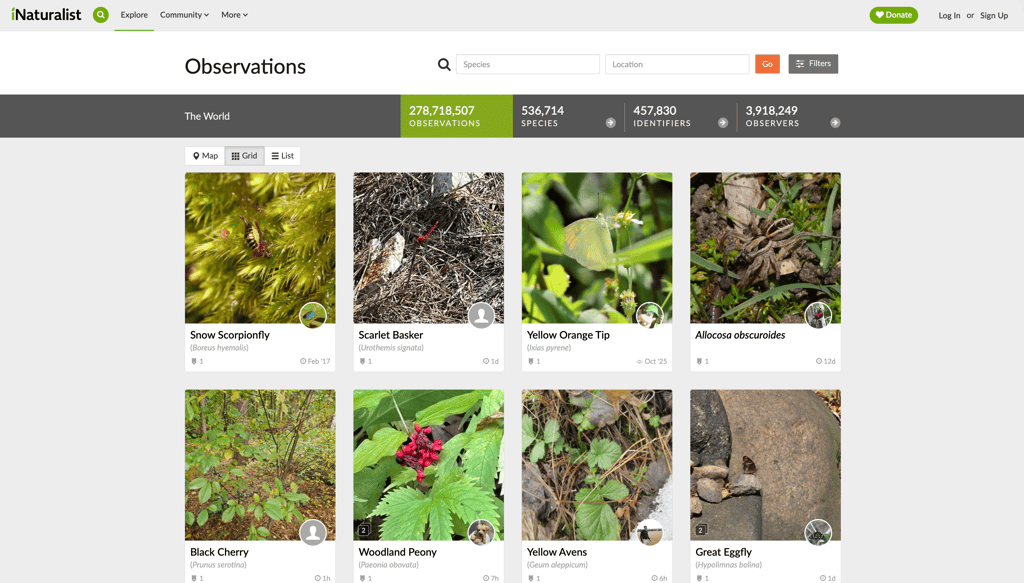Switch to Map view
The image size is (1024, 583).
[205, 156]
